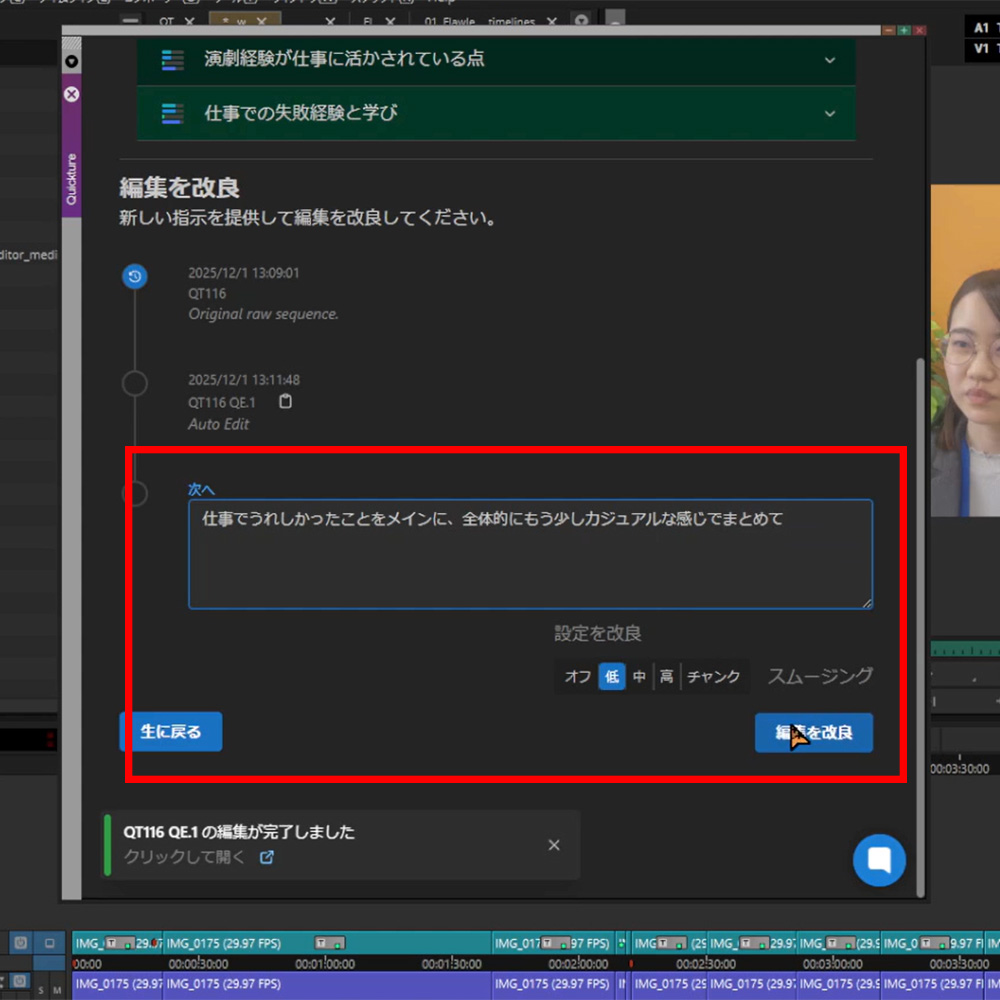Open the chat support bubble
The width and height of the screenshot is (1000, 1000).
(878, 860)
